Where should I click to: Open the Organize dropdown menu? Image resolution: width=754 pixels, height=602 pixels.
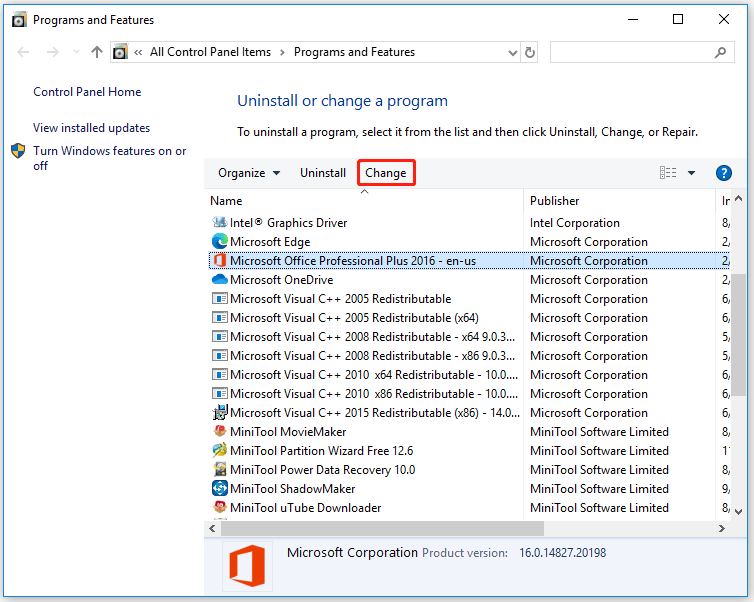click(x=249, y=173)
